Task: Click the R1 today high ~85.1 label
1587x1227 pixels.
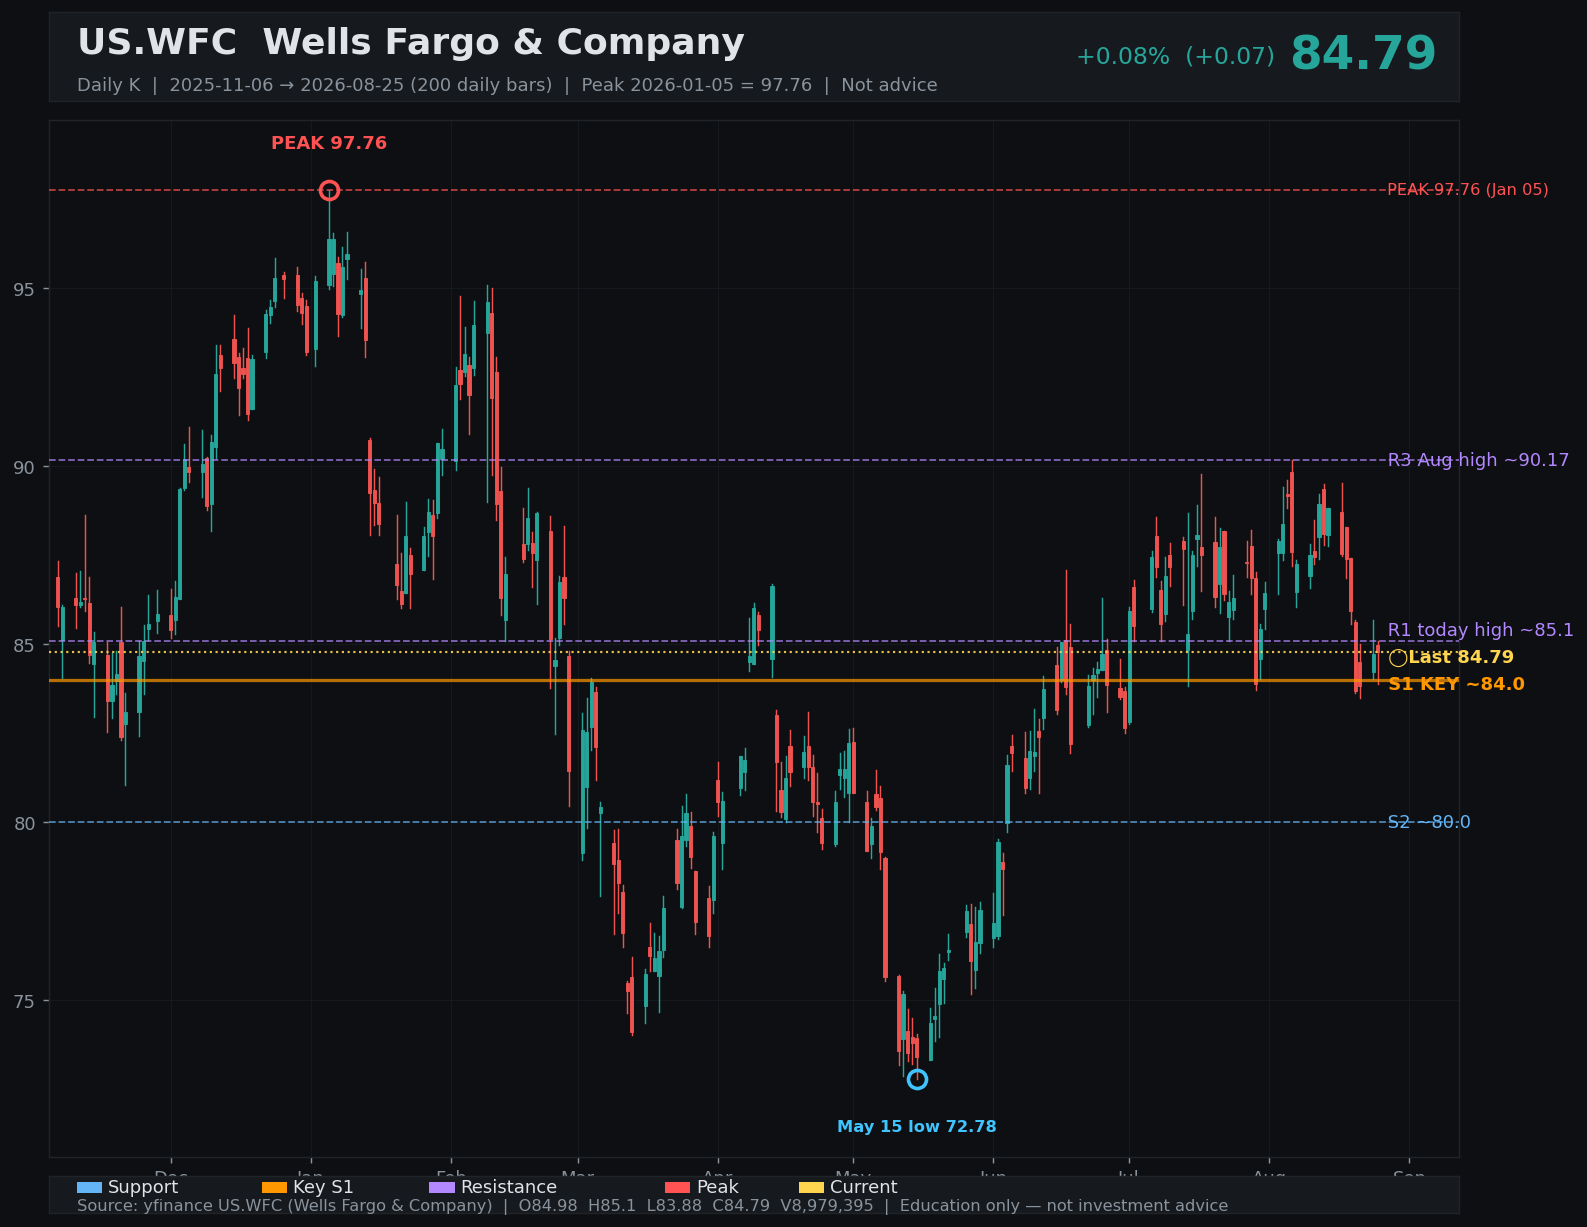Action: pyautogui.click(x=1480, y=630)
